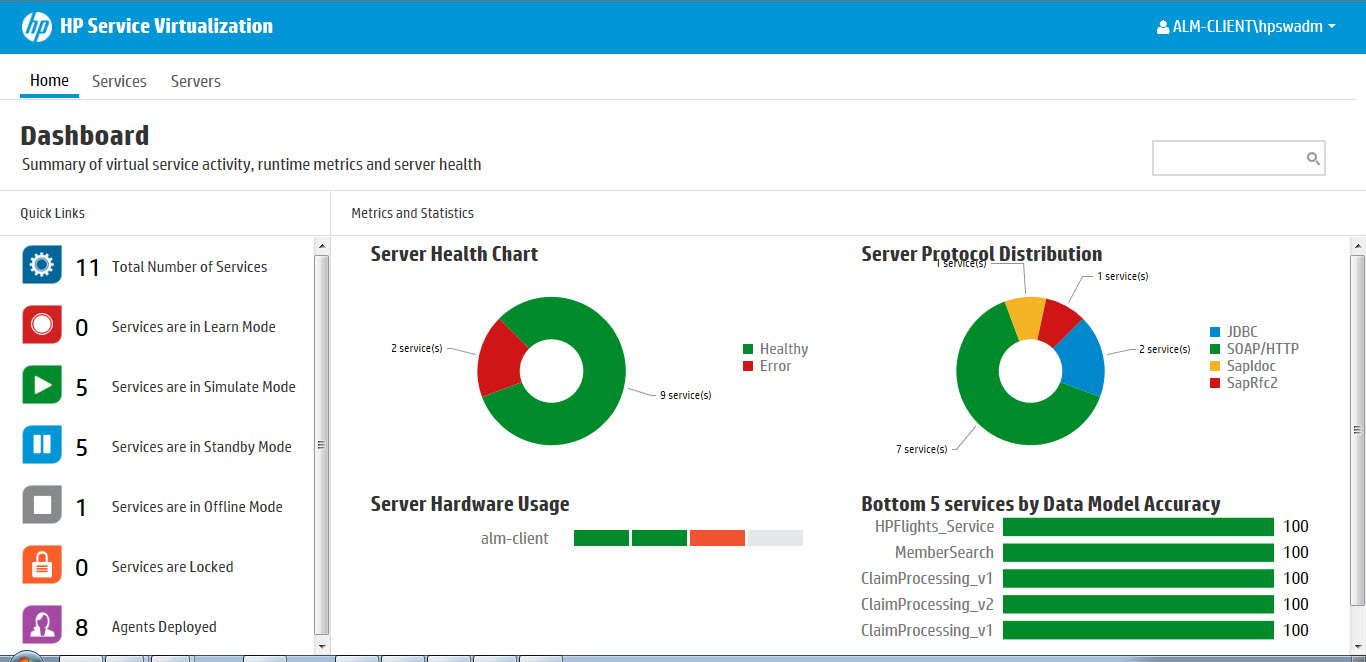The image size is (1366, 662).
Task: Open the Agents Deployed link
Action: [164, 627]
